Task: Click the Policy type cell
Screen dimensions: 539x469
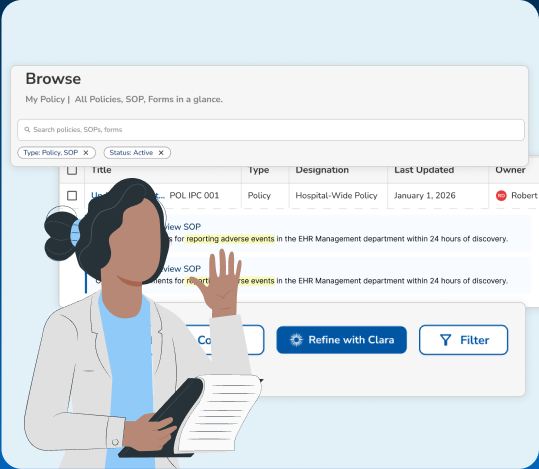Action: pos(259,196)
